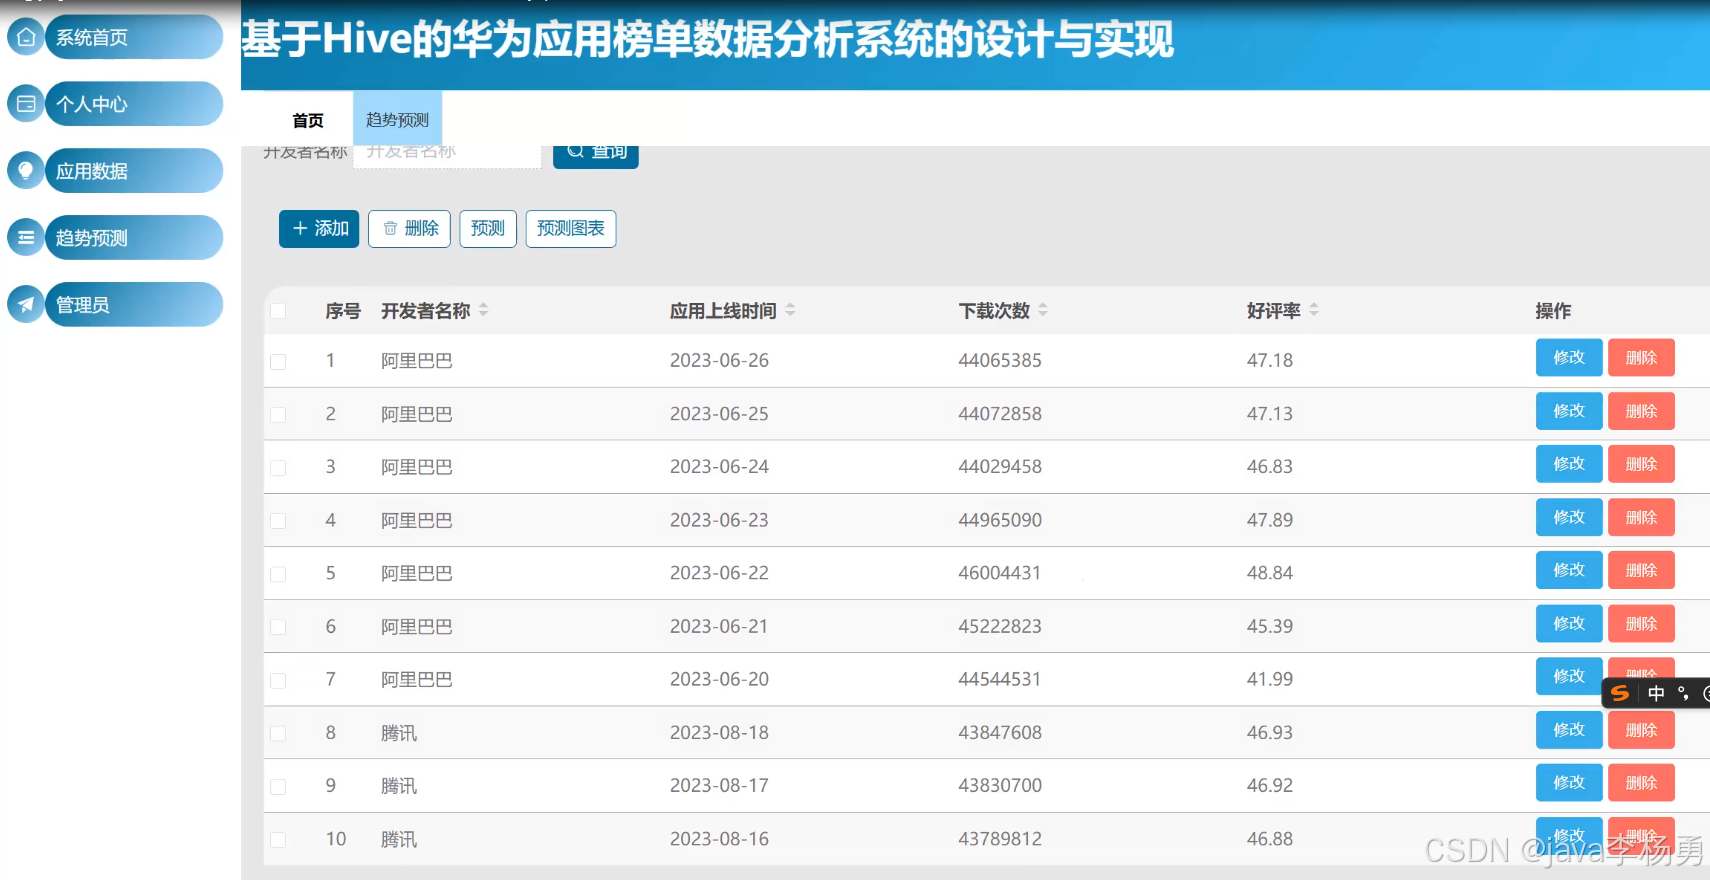1710x880 pixels.
Task: Click 删除 for the 2023-06-21 row
Action: (1641, 623)
